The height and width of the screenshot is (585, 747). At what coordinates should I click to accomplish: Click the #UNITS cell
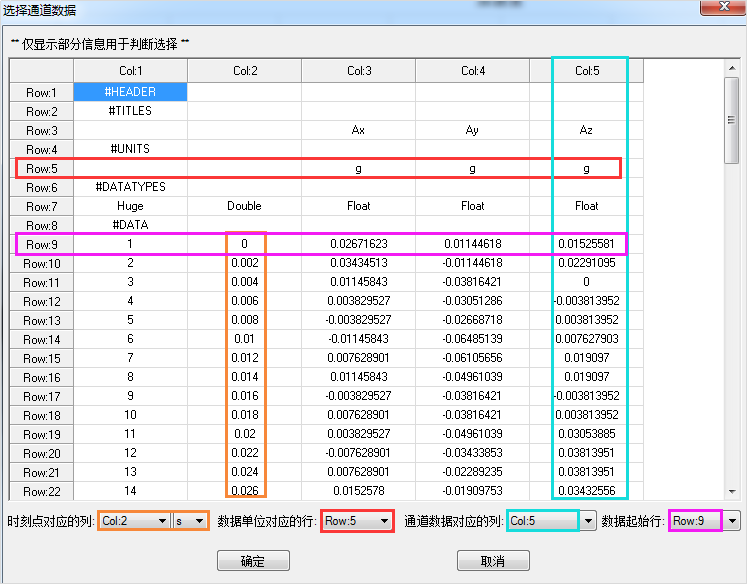[x=131, y=149]
